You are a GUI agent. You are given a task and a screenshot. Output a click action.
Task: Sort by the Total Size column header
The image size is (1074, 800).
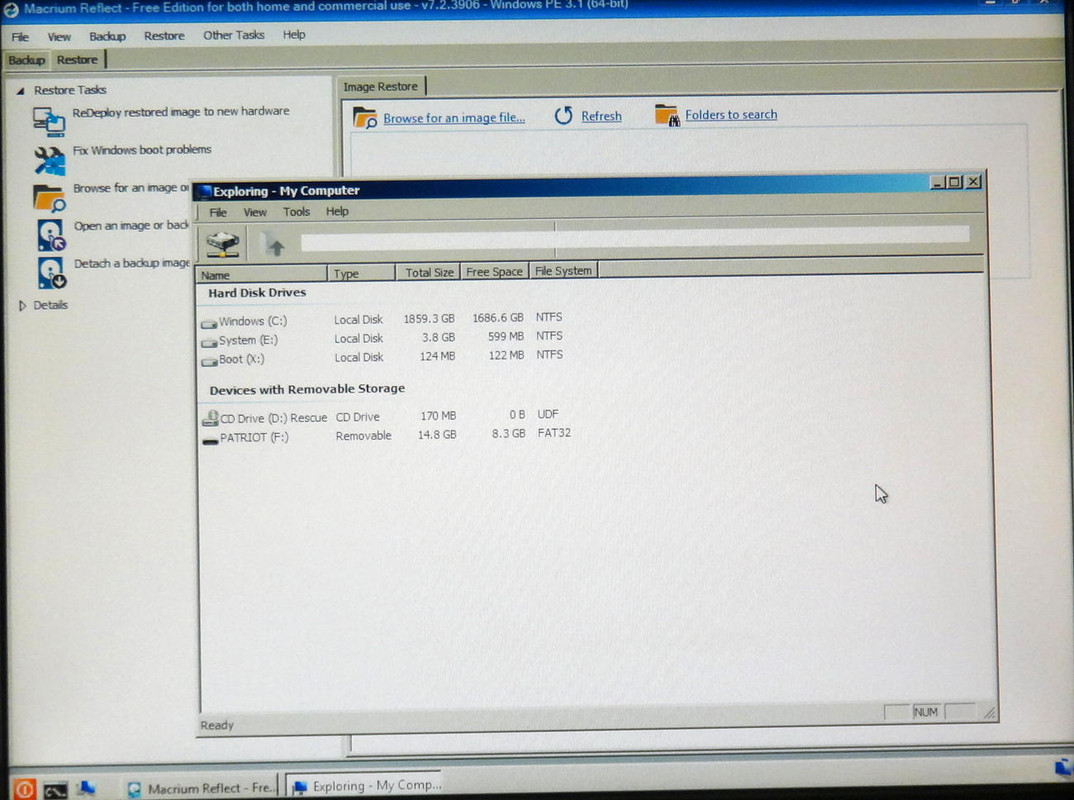(427, 272)
